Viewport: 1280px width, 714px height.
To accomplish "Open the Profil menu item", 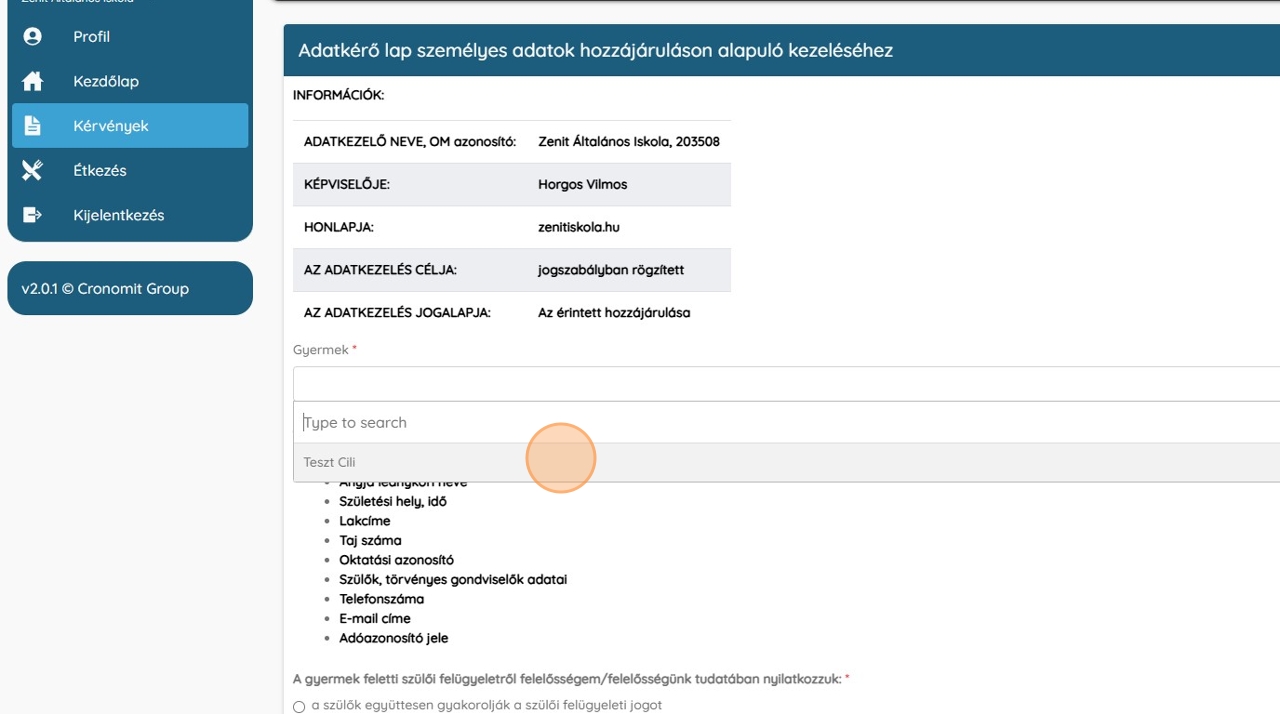I will point(130,36).
